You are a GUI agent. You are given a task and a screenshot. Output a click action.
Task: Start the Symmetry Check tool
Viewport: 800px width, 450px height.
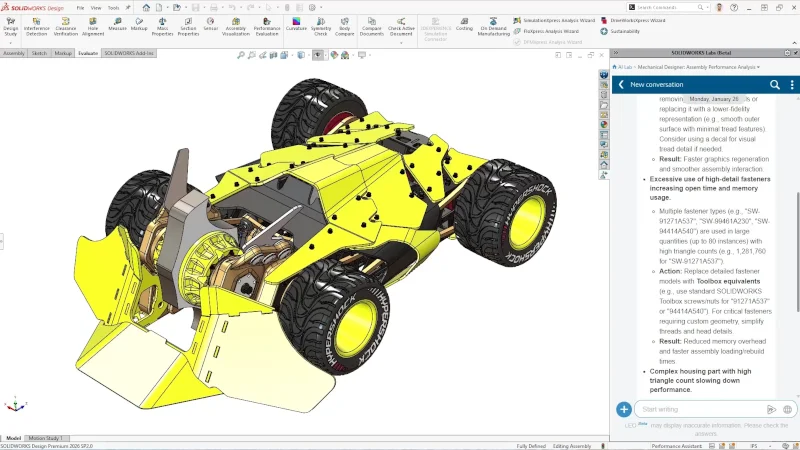321,24
